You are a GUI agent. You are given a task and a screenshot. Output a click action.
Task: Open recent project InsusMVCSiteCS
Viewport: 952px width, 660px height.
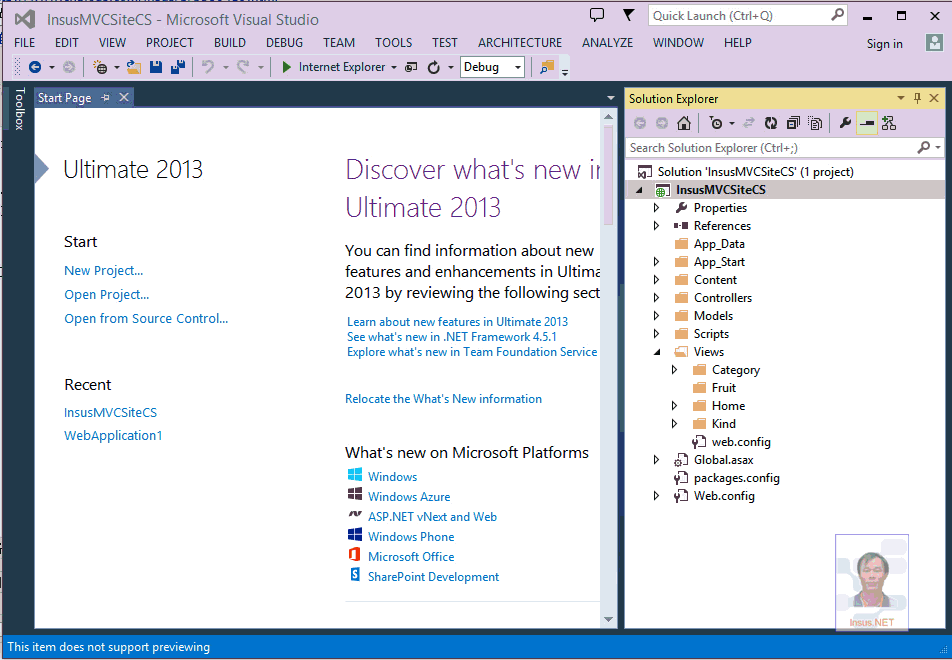point(110,412)
